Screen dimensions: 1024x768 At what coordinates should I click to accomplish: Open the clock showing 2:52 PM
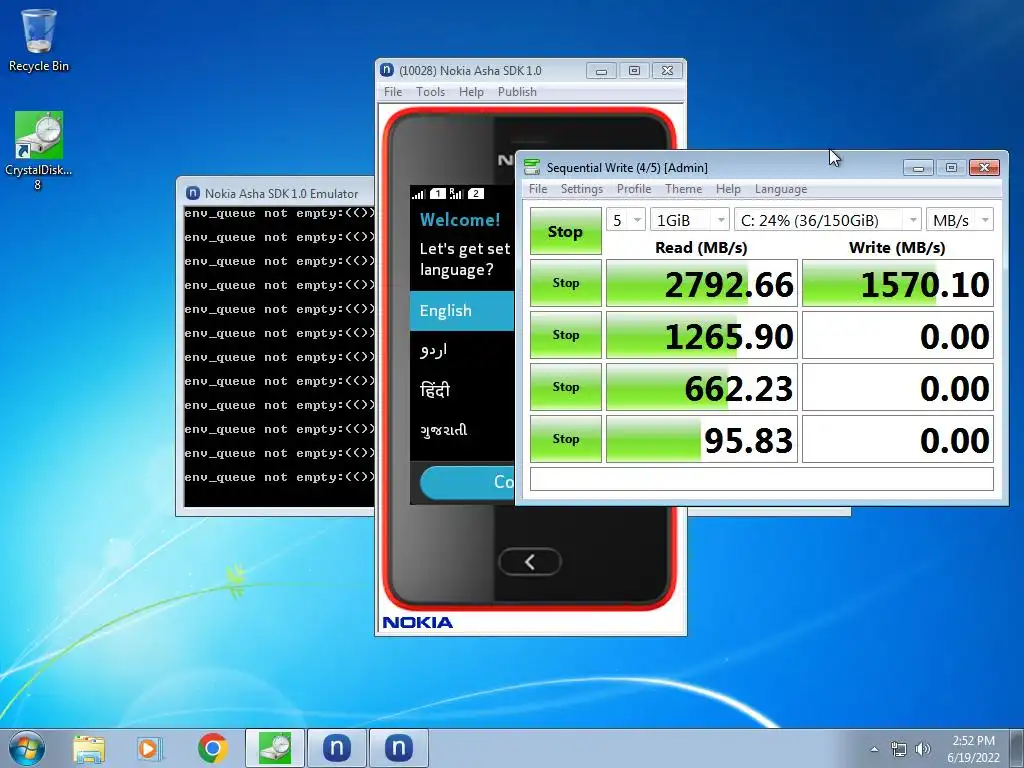pos(973,749)
